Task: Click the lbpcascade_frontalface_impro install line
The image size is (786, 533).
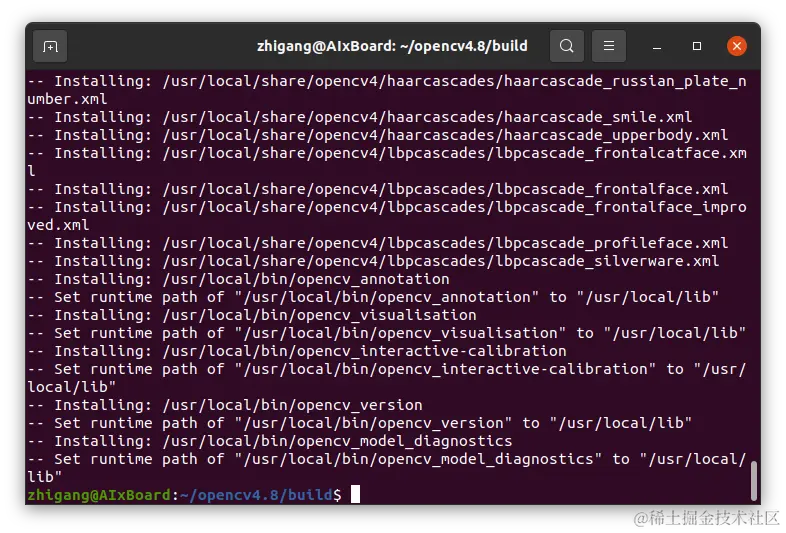Action: point(387,216)
